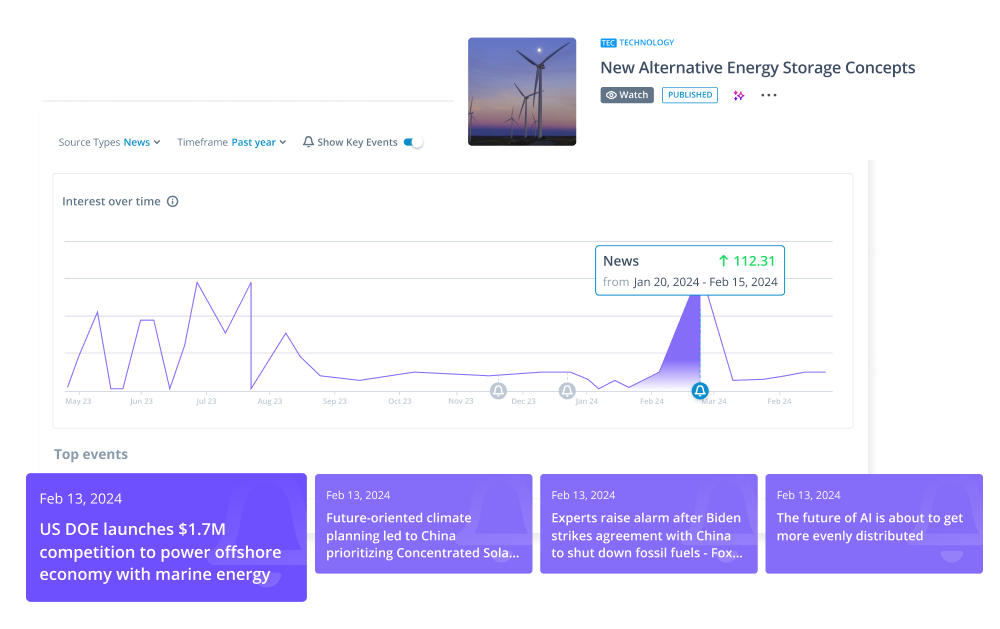The height and width of the screenshot is (629, 1000).
Task: Select the highlighted key event marker on the chart
Action: 699,392
